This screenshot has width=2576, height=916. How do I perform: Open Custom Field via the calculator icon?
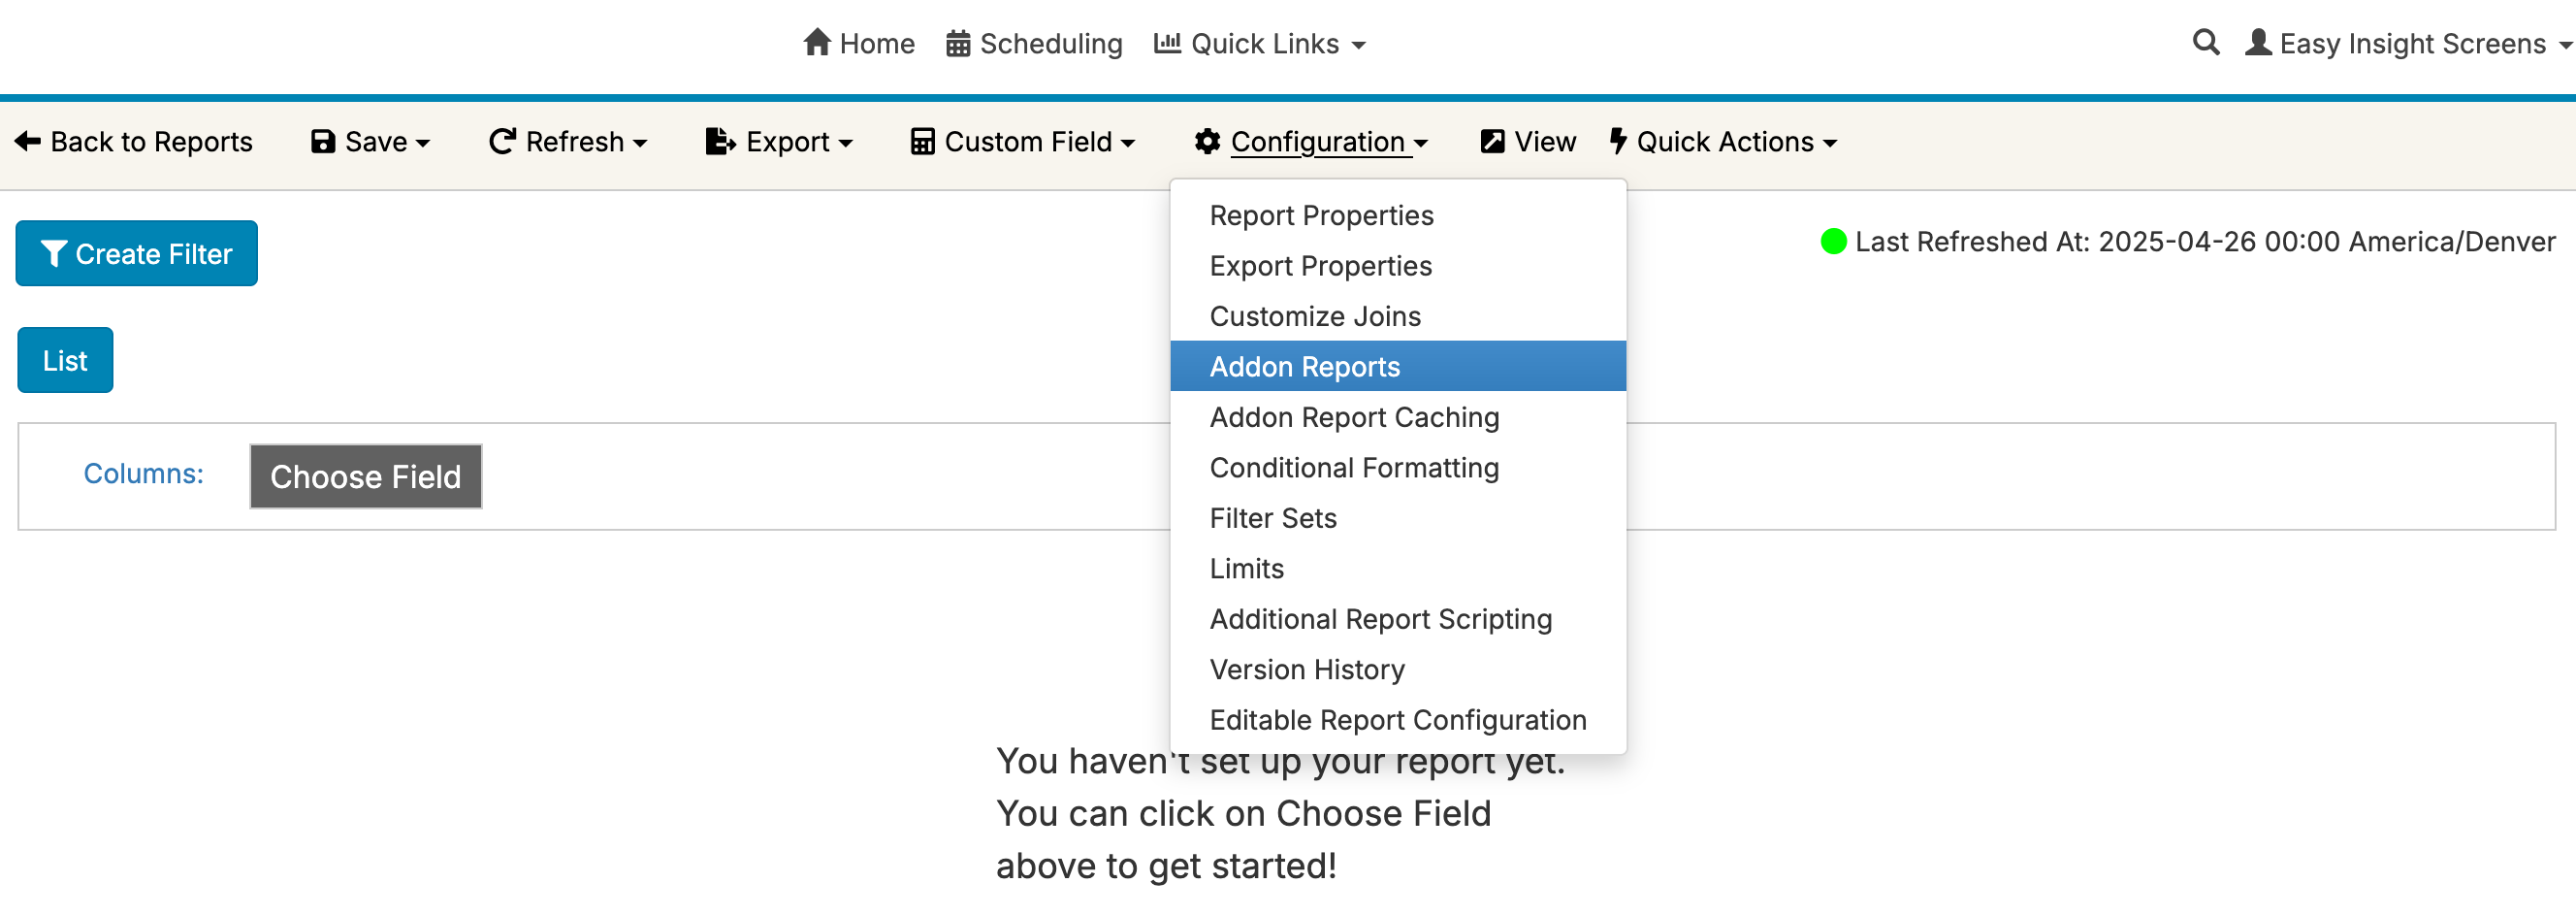922,141
